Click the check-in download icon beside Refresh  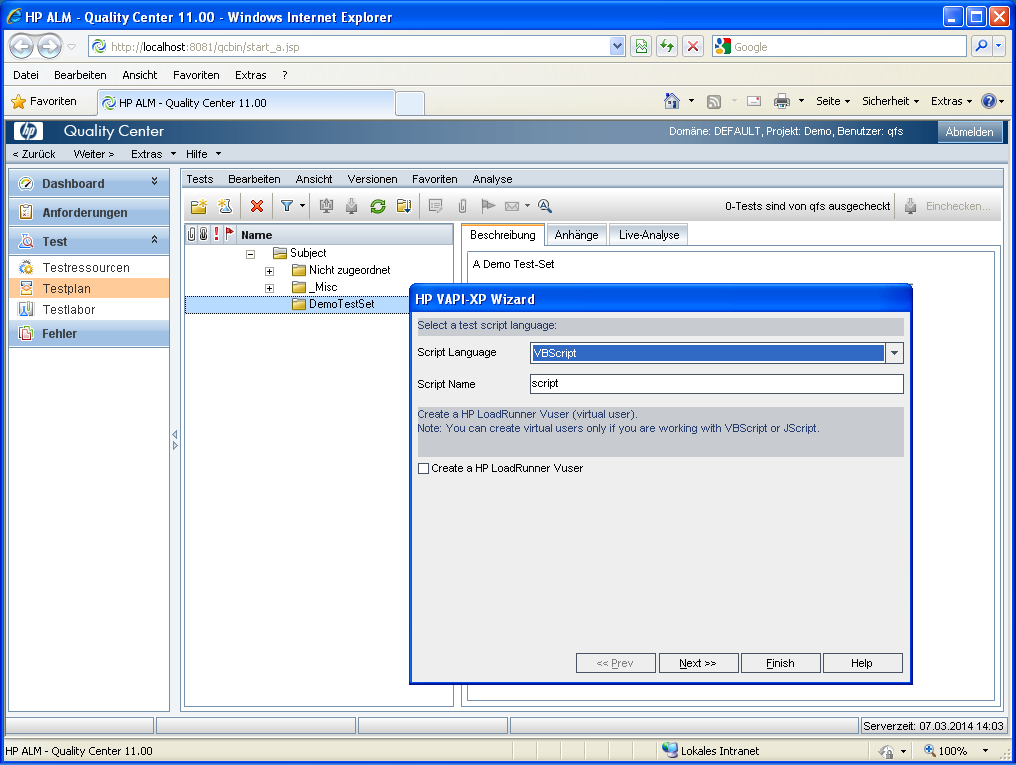pos(352,206)
